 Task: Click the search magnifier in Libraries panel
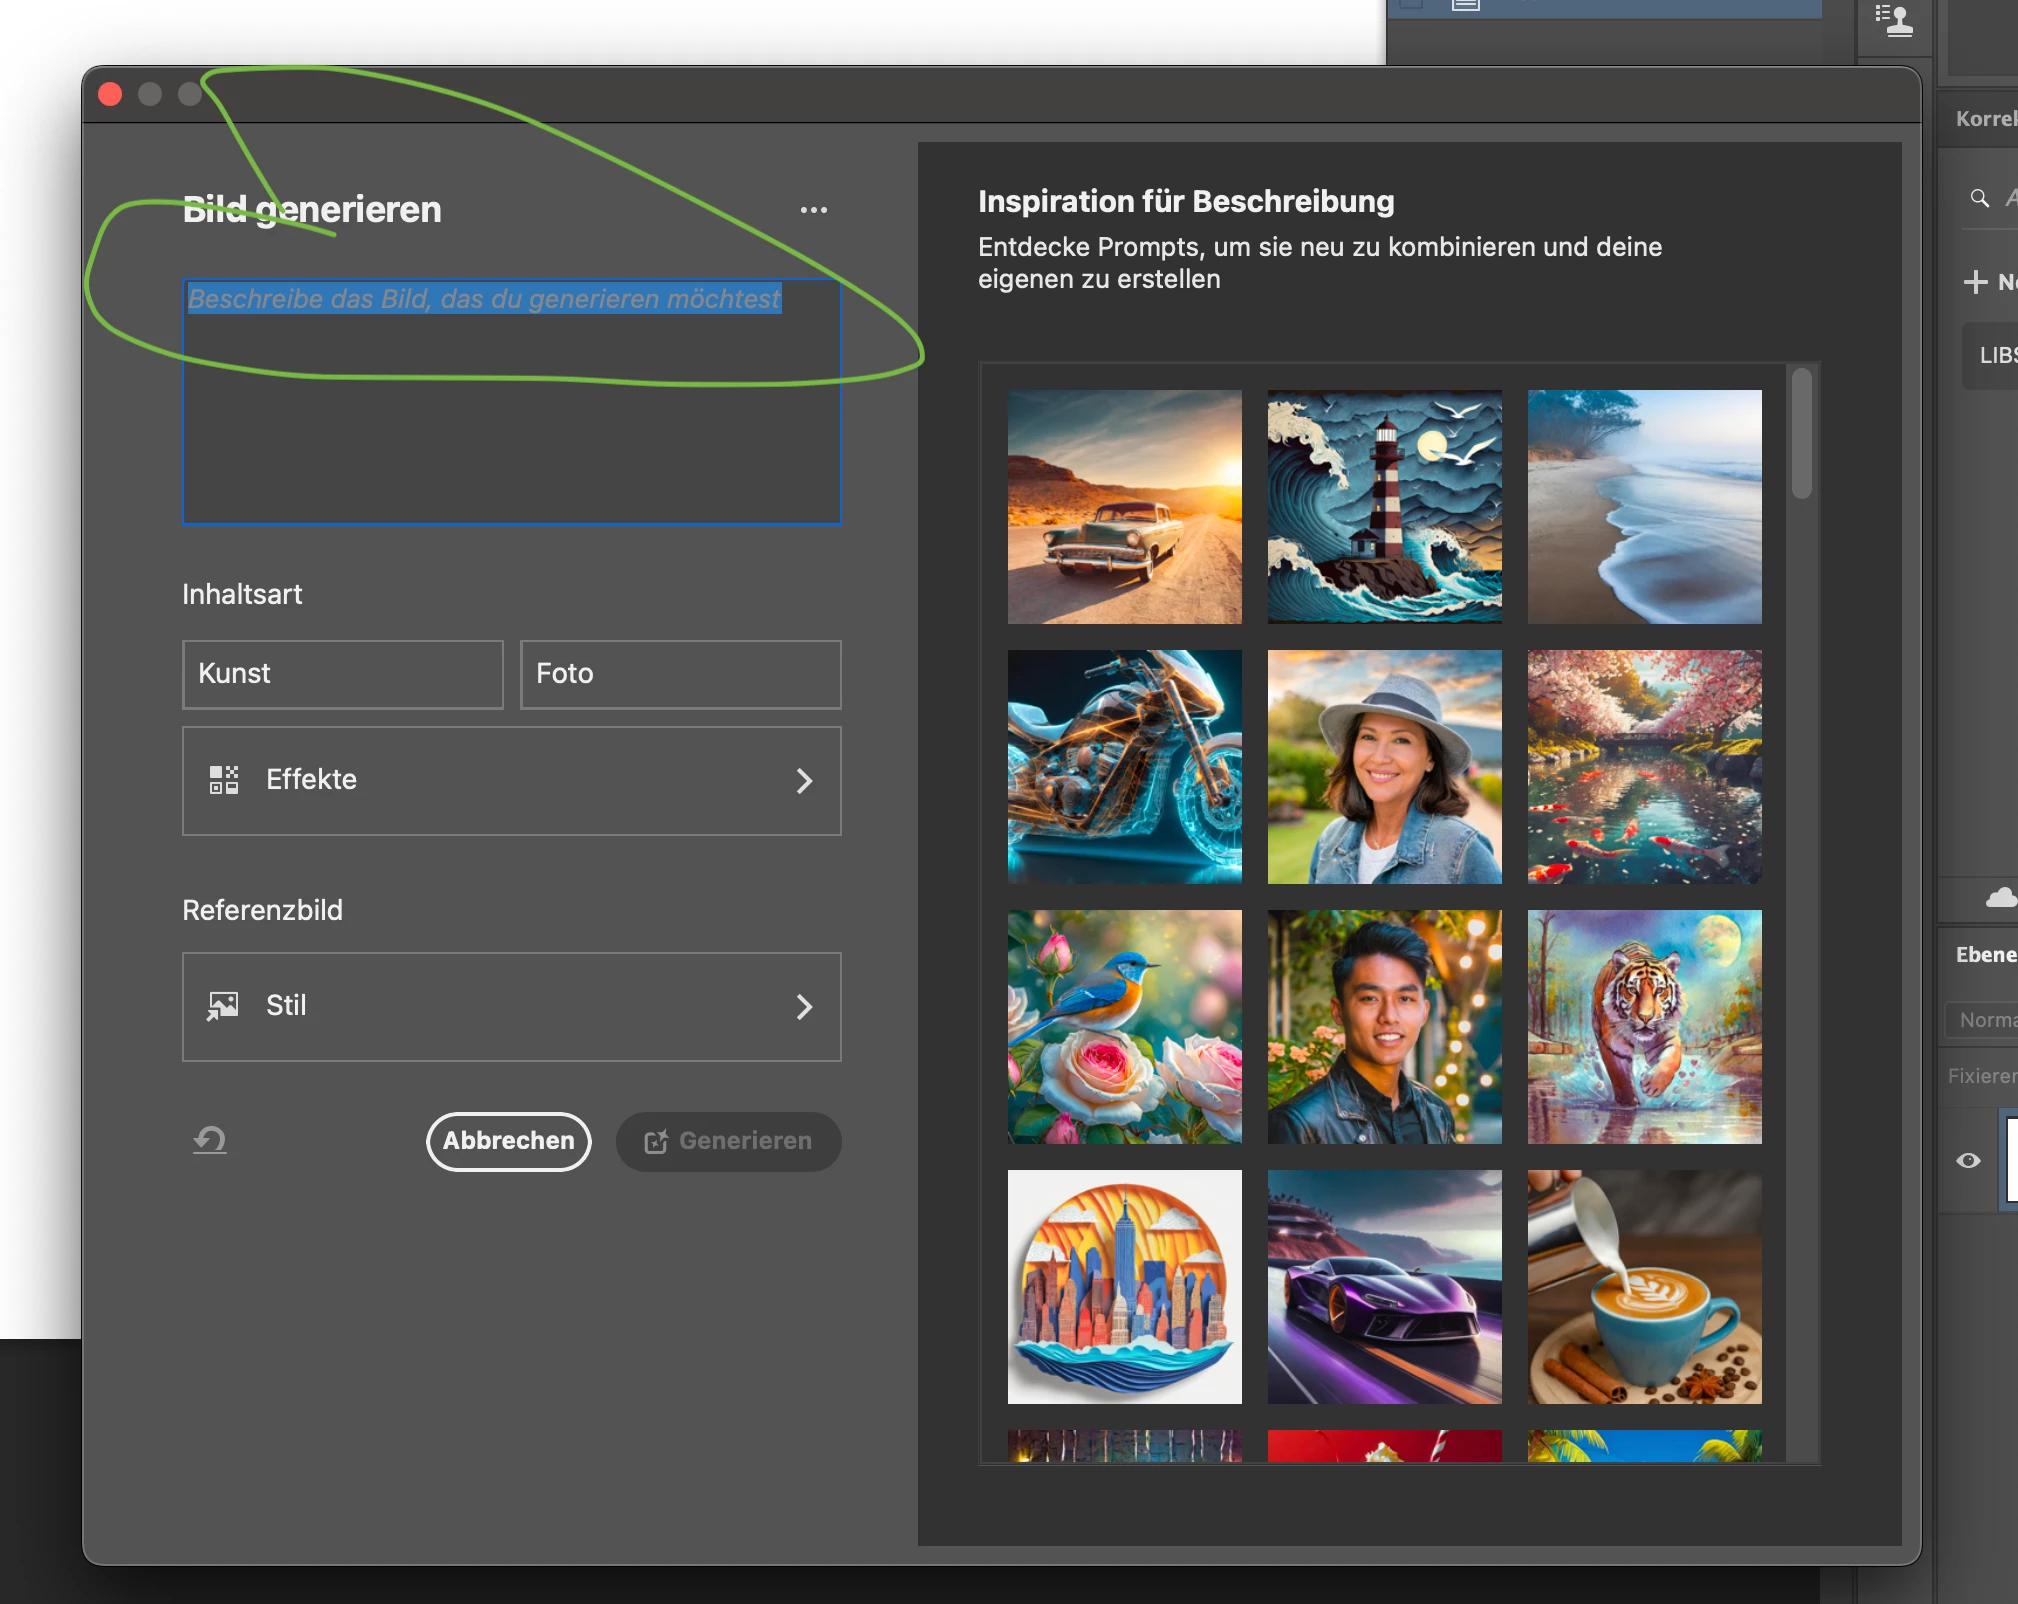coord(1979,198)
